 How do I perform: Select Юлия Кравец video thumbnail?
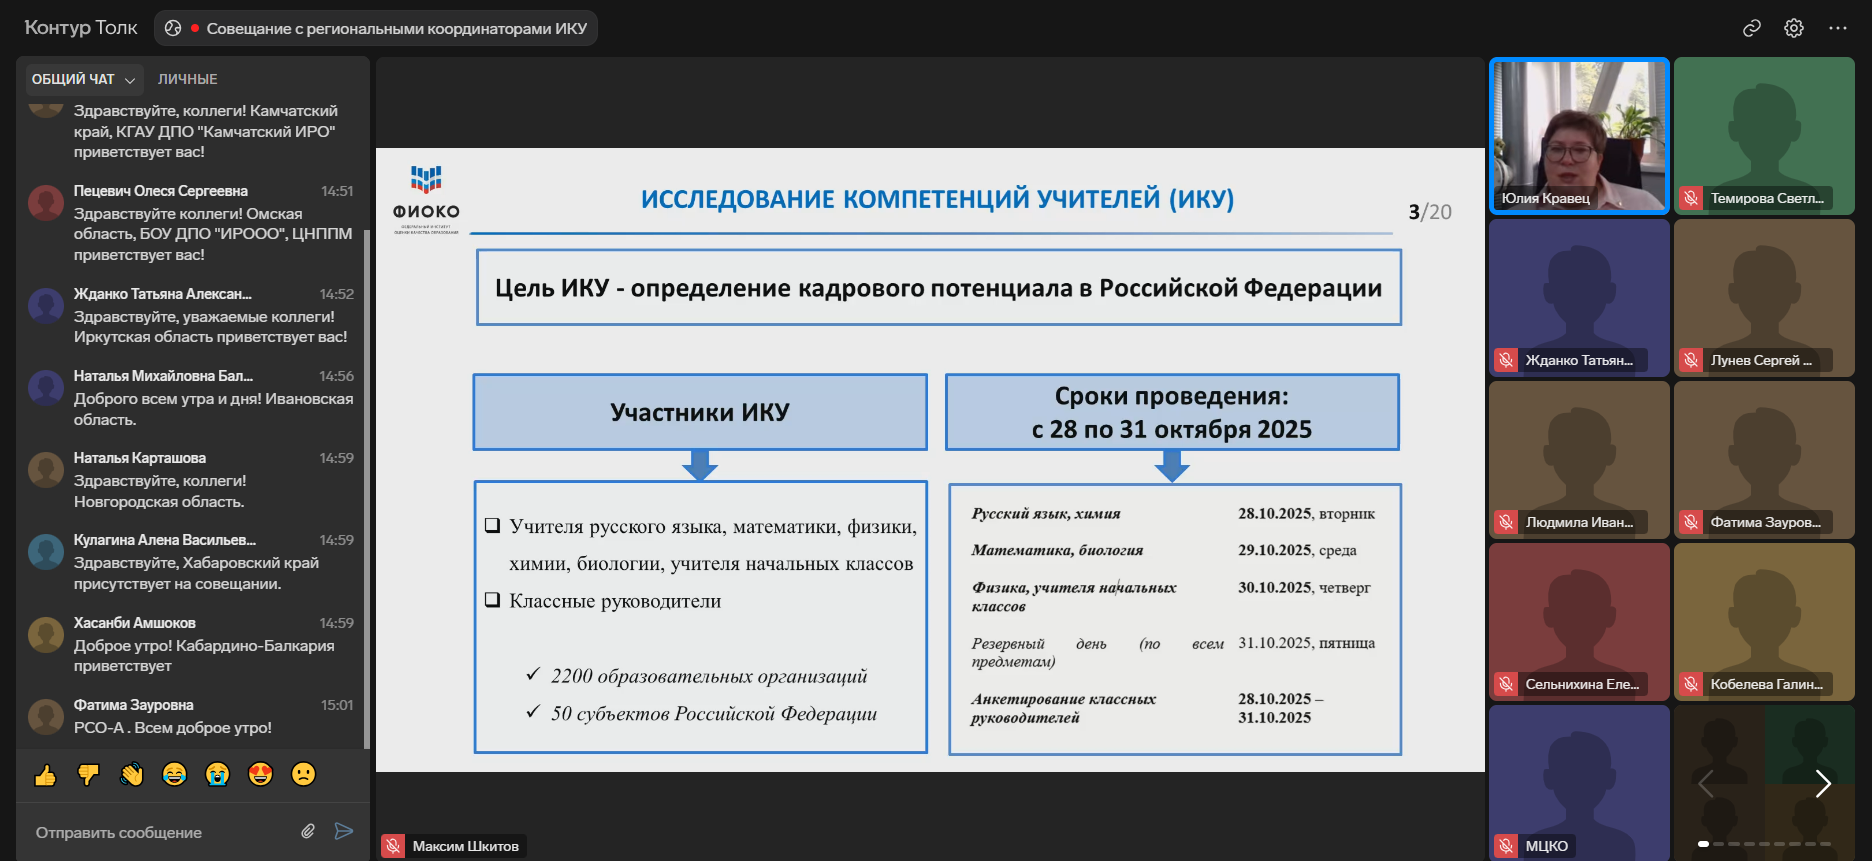1578,135
